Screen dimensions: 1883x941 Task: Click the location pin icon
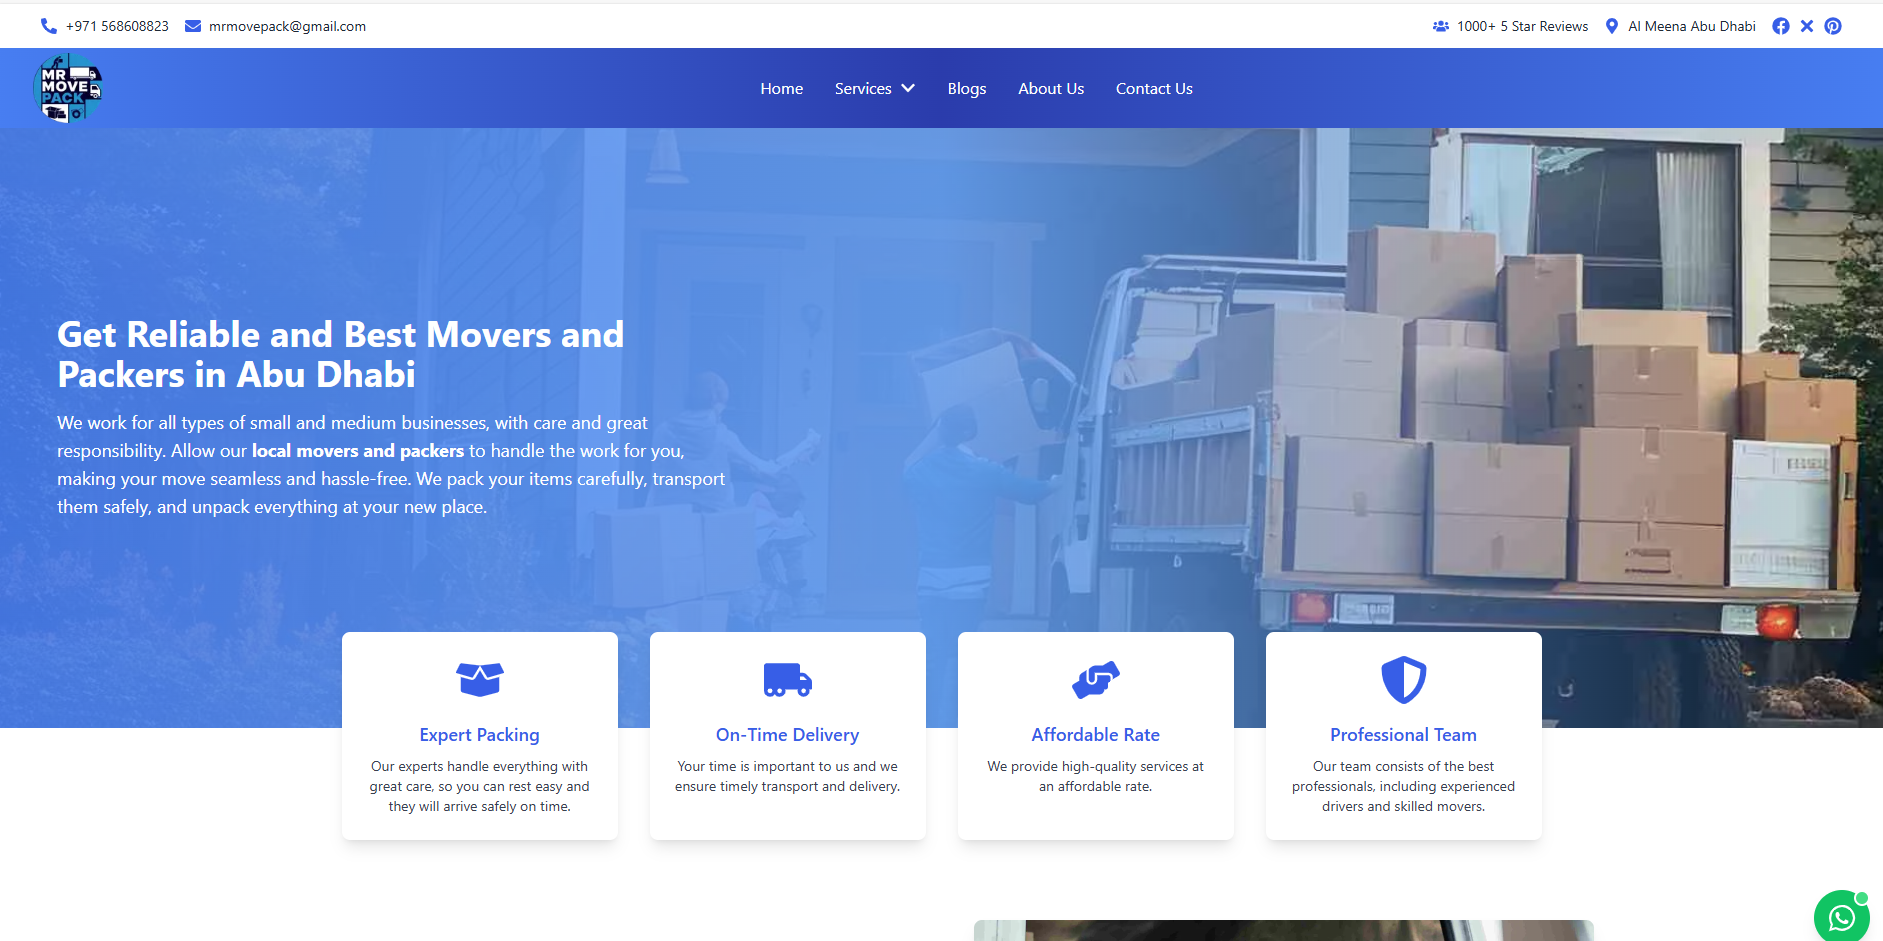click(x=1611, y=26)
